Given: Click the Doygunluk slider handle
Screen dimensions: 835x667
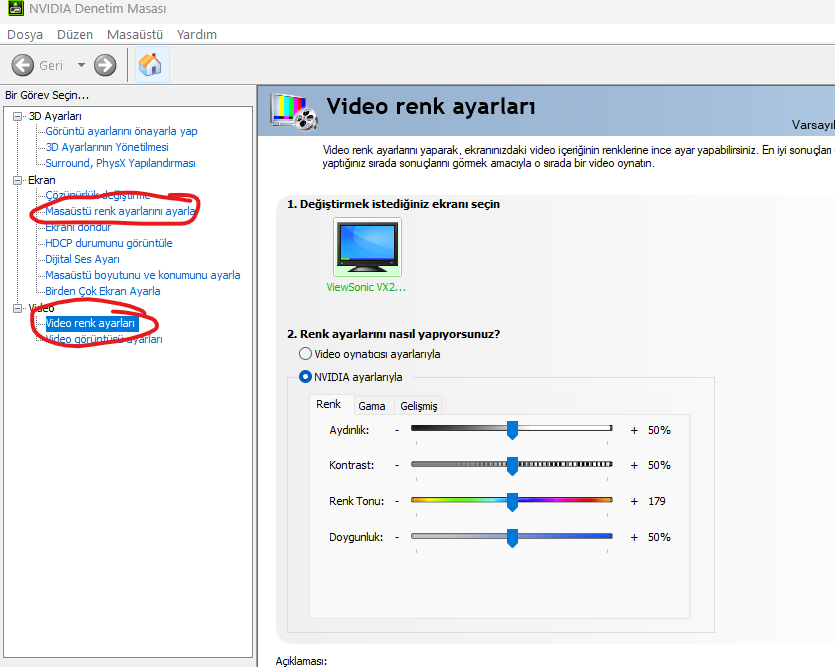Looking at the screenshot, I should point(512,538).
